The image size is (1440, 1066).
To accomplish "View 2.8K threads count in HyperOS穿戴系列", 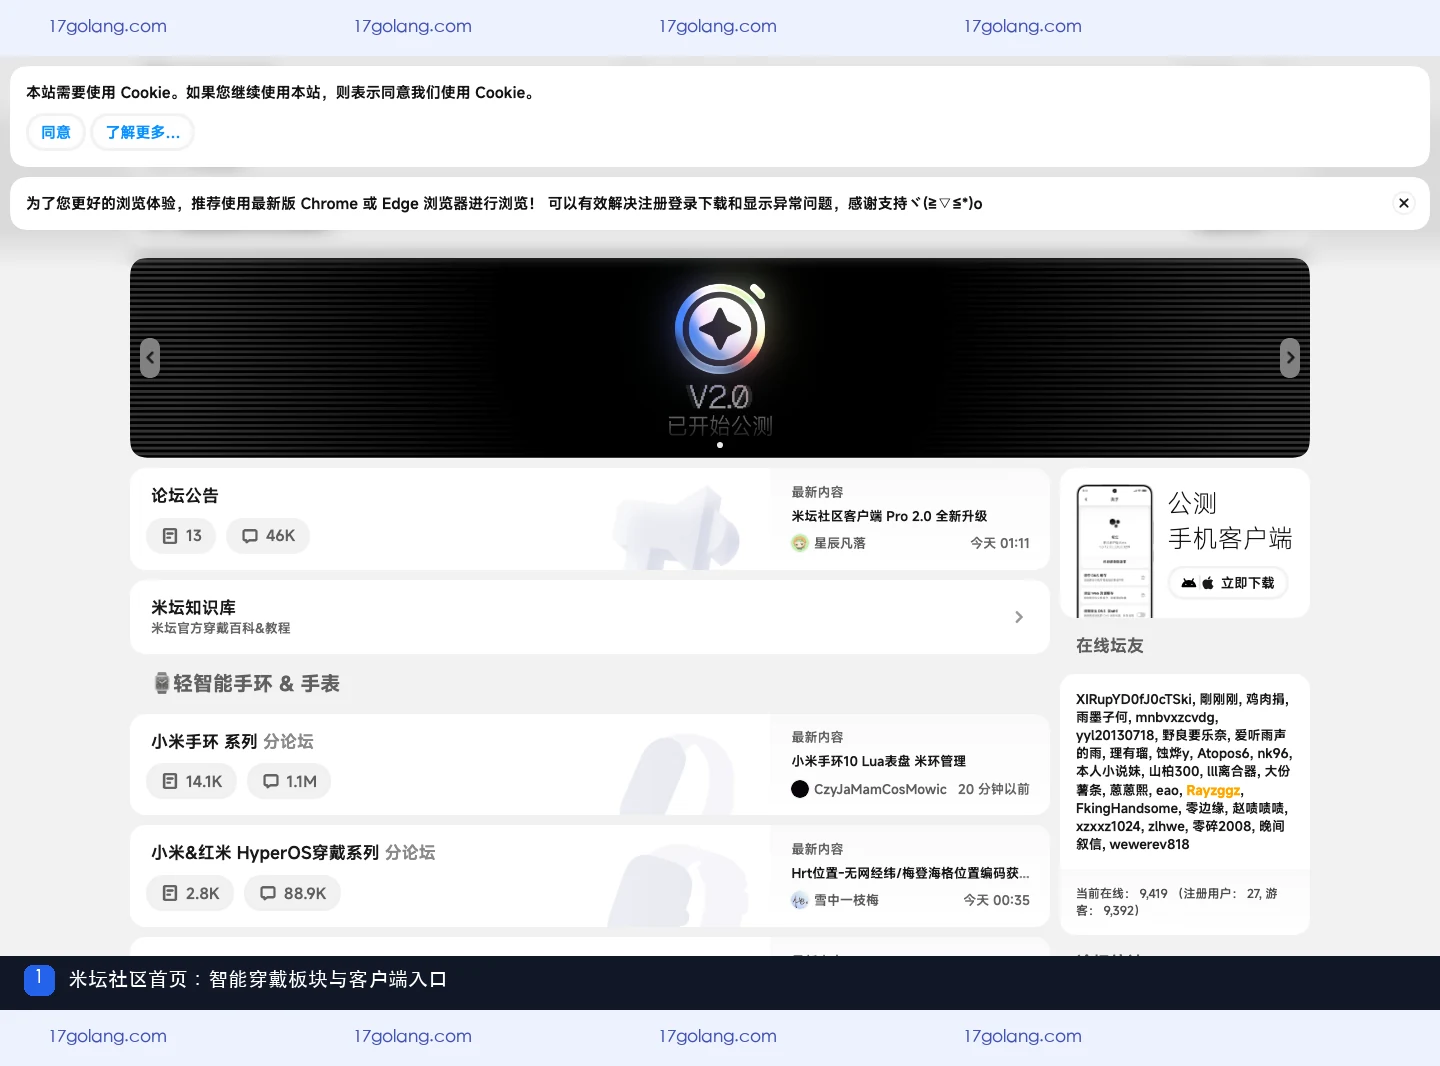I will 190,893.
